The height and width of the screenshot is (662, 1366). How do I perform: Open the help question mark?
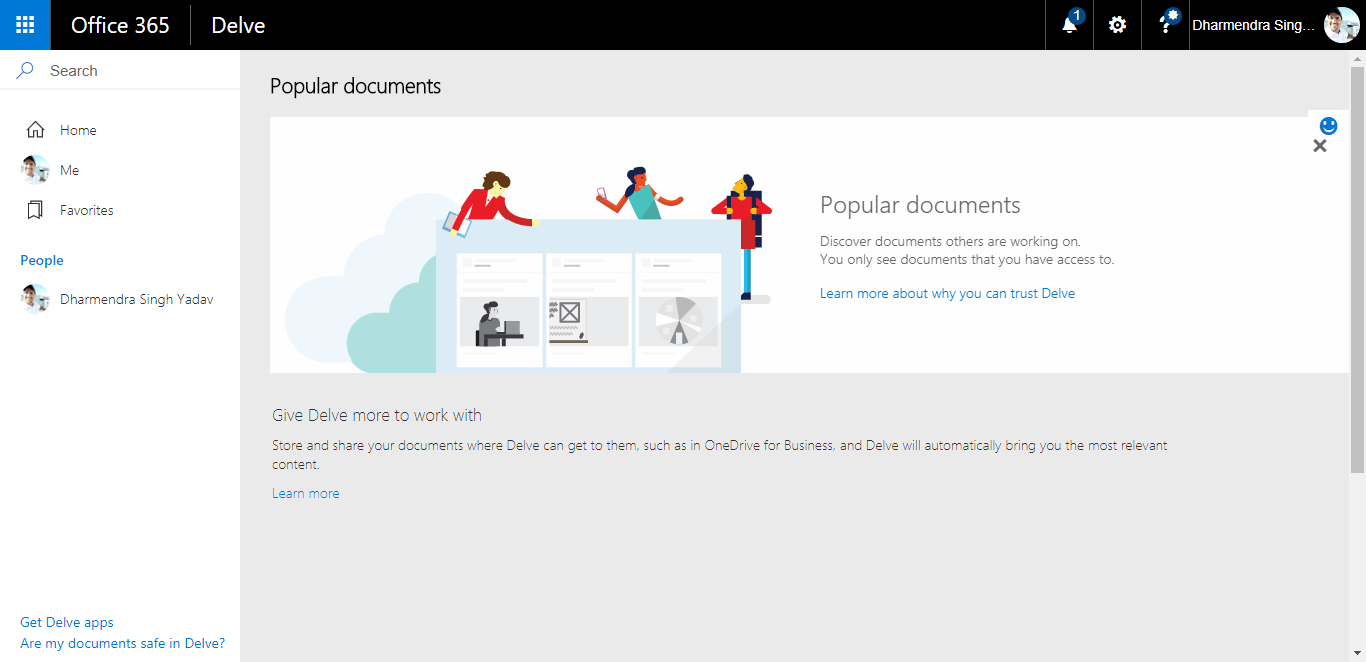(1166, 25)
